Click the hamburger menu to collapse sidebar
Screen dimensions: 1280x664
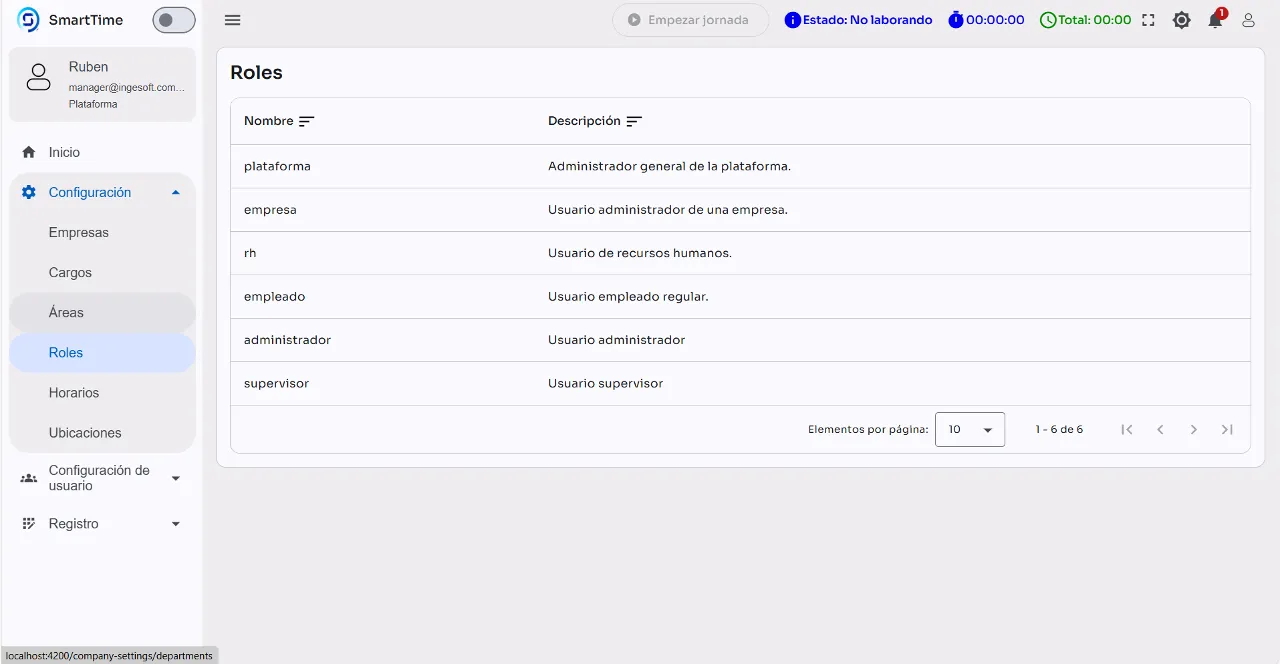pos(232,20)
